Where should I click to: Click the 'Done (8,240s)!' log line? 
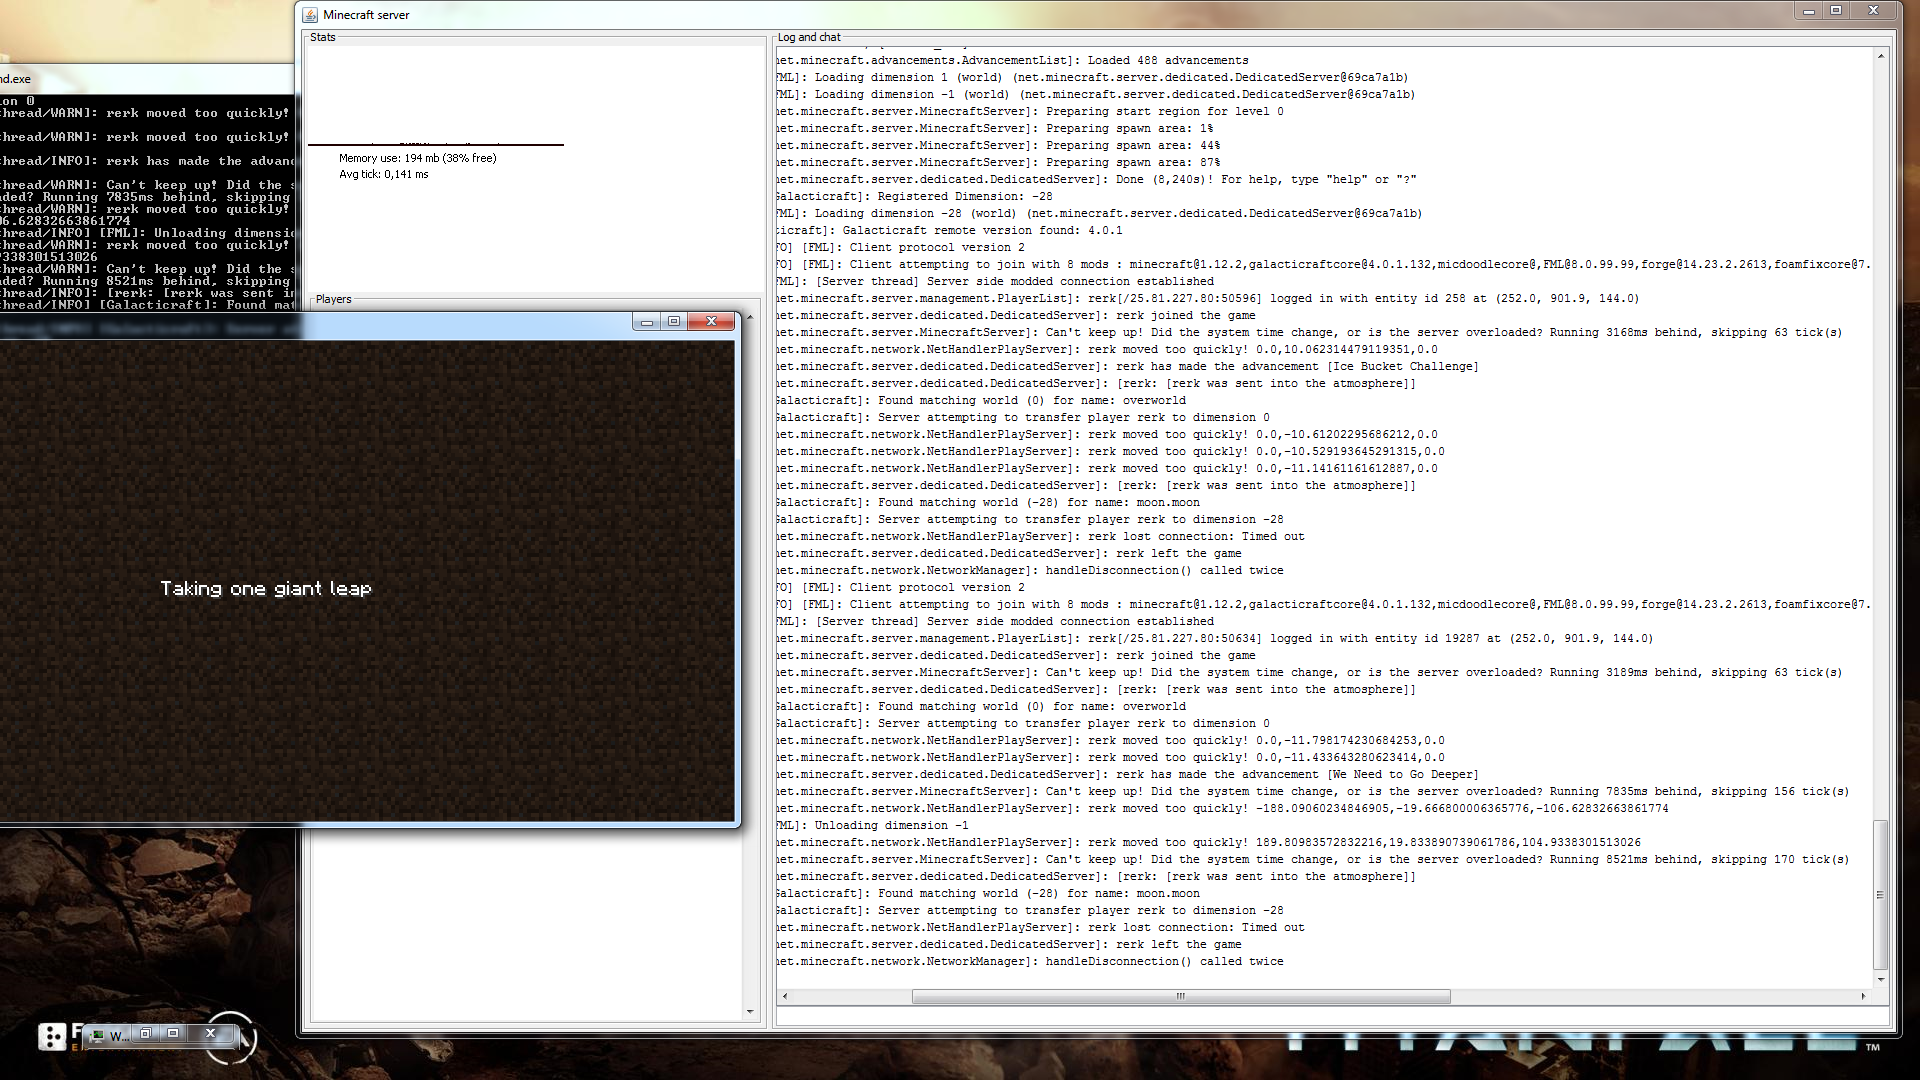coord(1096,179)
